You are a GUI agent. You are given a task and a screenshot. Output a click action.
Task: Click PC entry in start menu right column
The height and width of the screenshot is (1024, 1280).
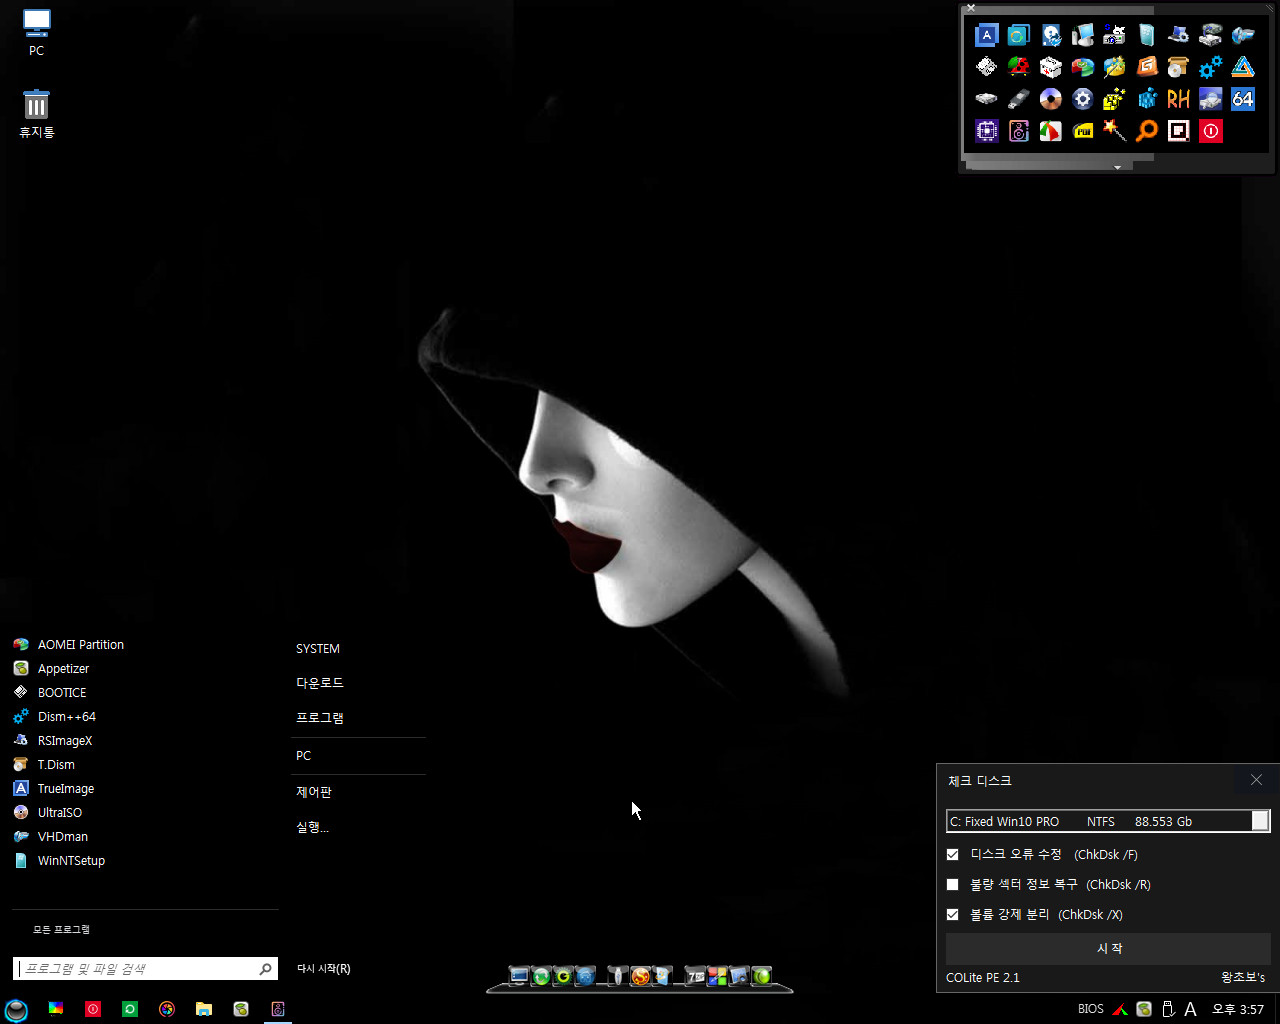point(304,756)
